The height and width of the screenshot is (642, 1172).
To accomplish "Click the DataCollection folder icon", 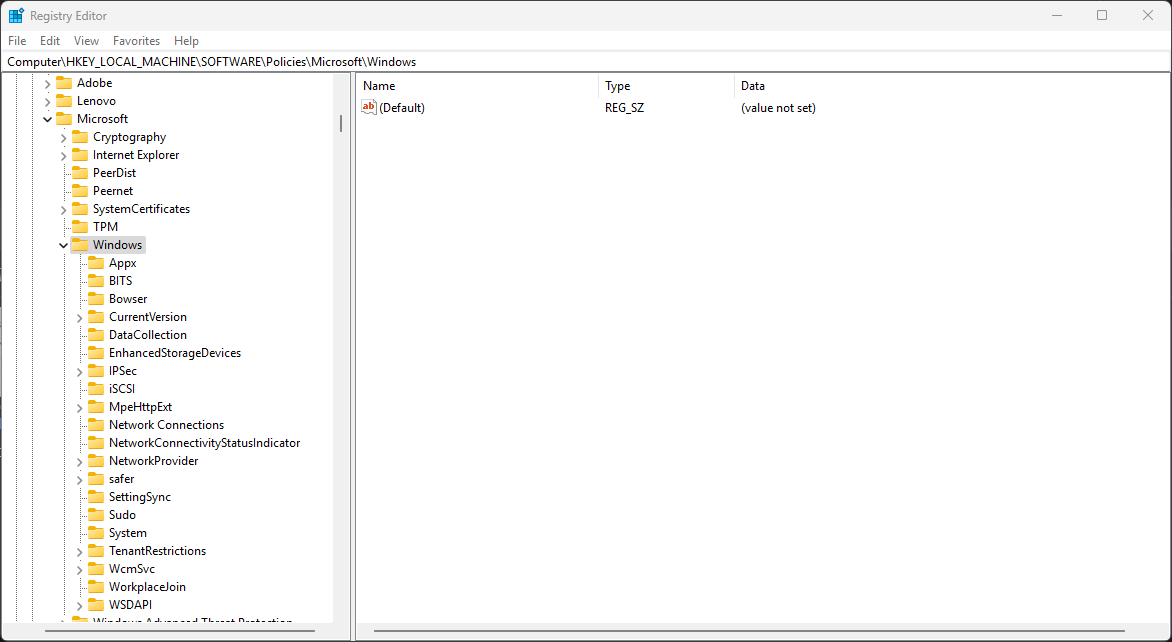I will coord(96,335).
